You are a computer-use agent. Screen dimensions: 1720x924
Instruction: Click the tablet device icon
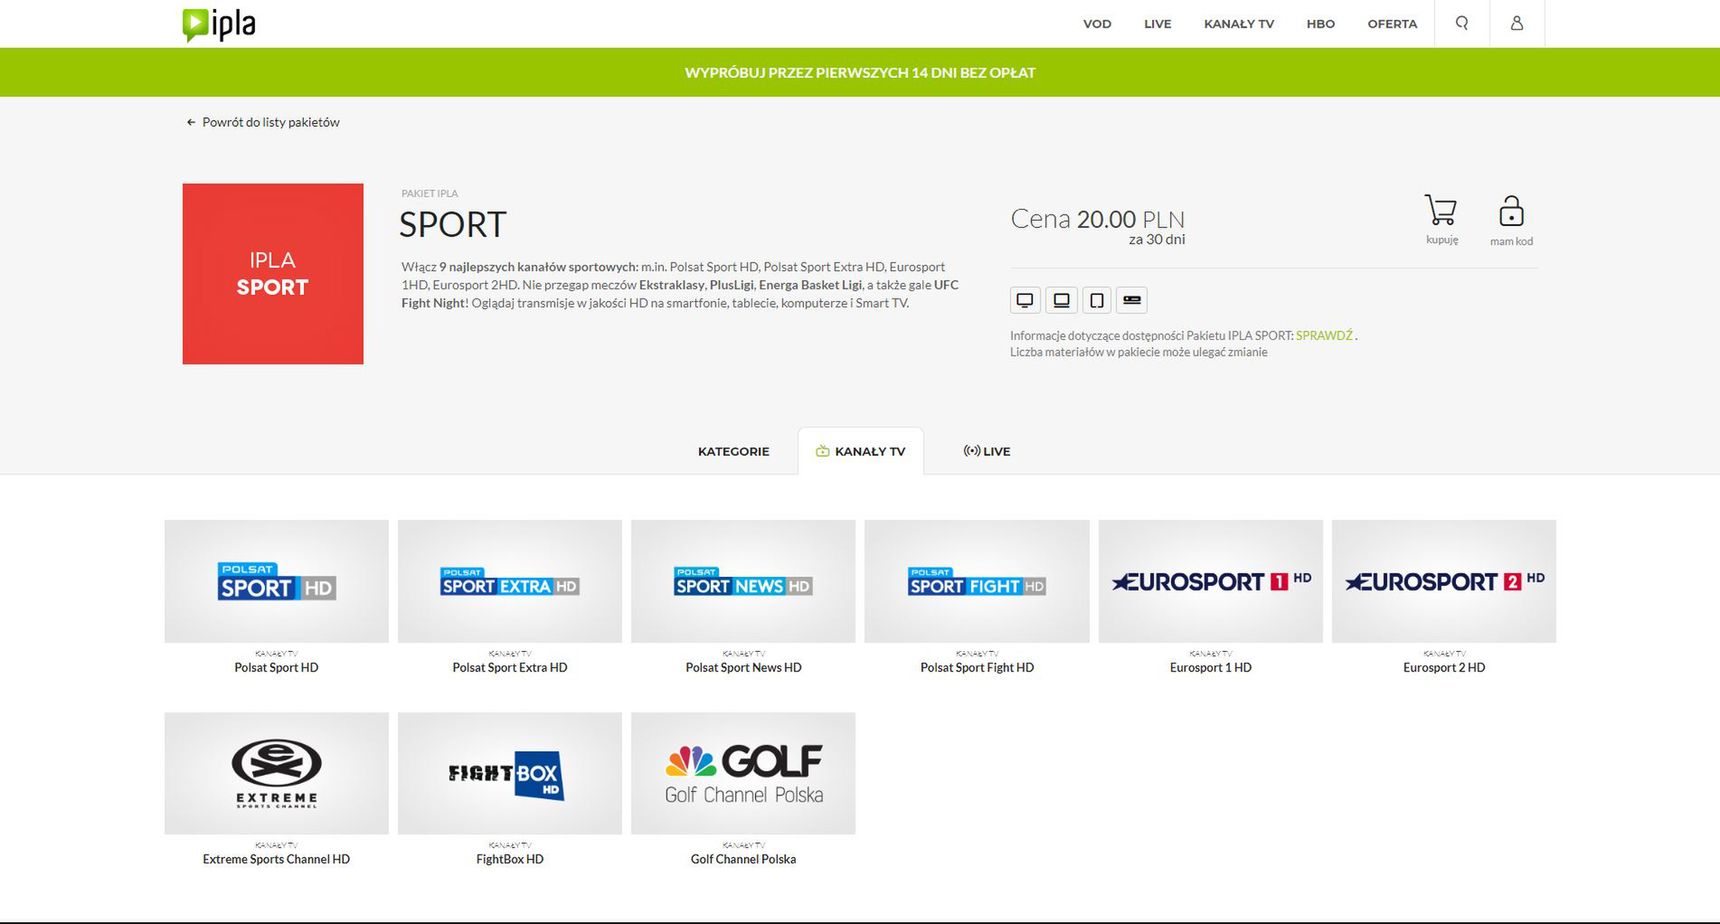pyautogui.click(x=1097, y=300)
